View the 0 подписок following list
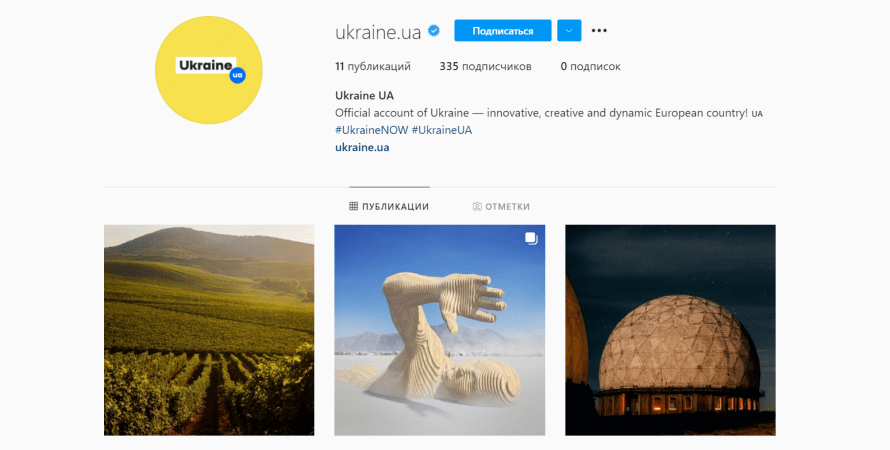 click(590, 66)
